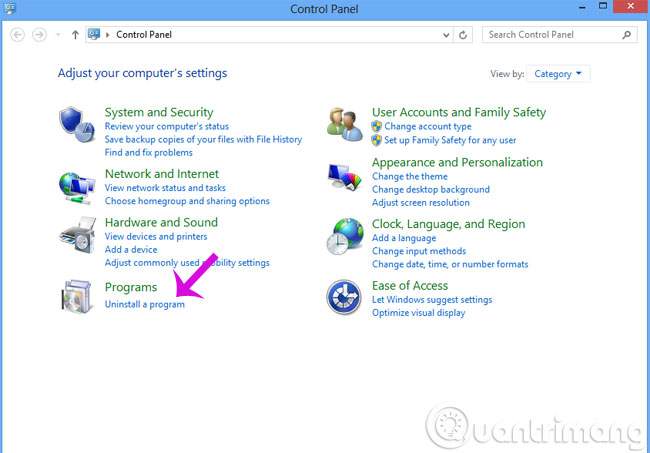Click View network status and tasks
This screenshot has height=453, width=650.
[x=165, y=188]
